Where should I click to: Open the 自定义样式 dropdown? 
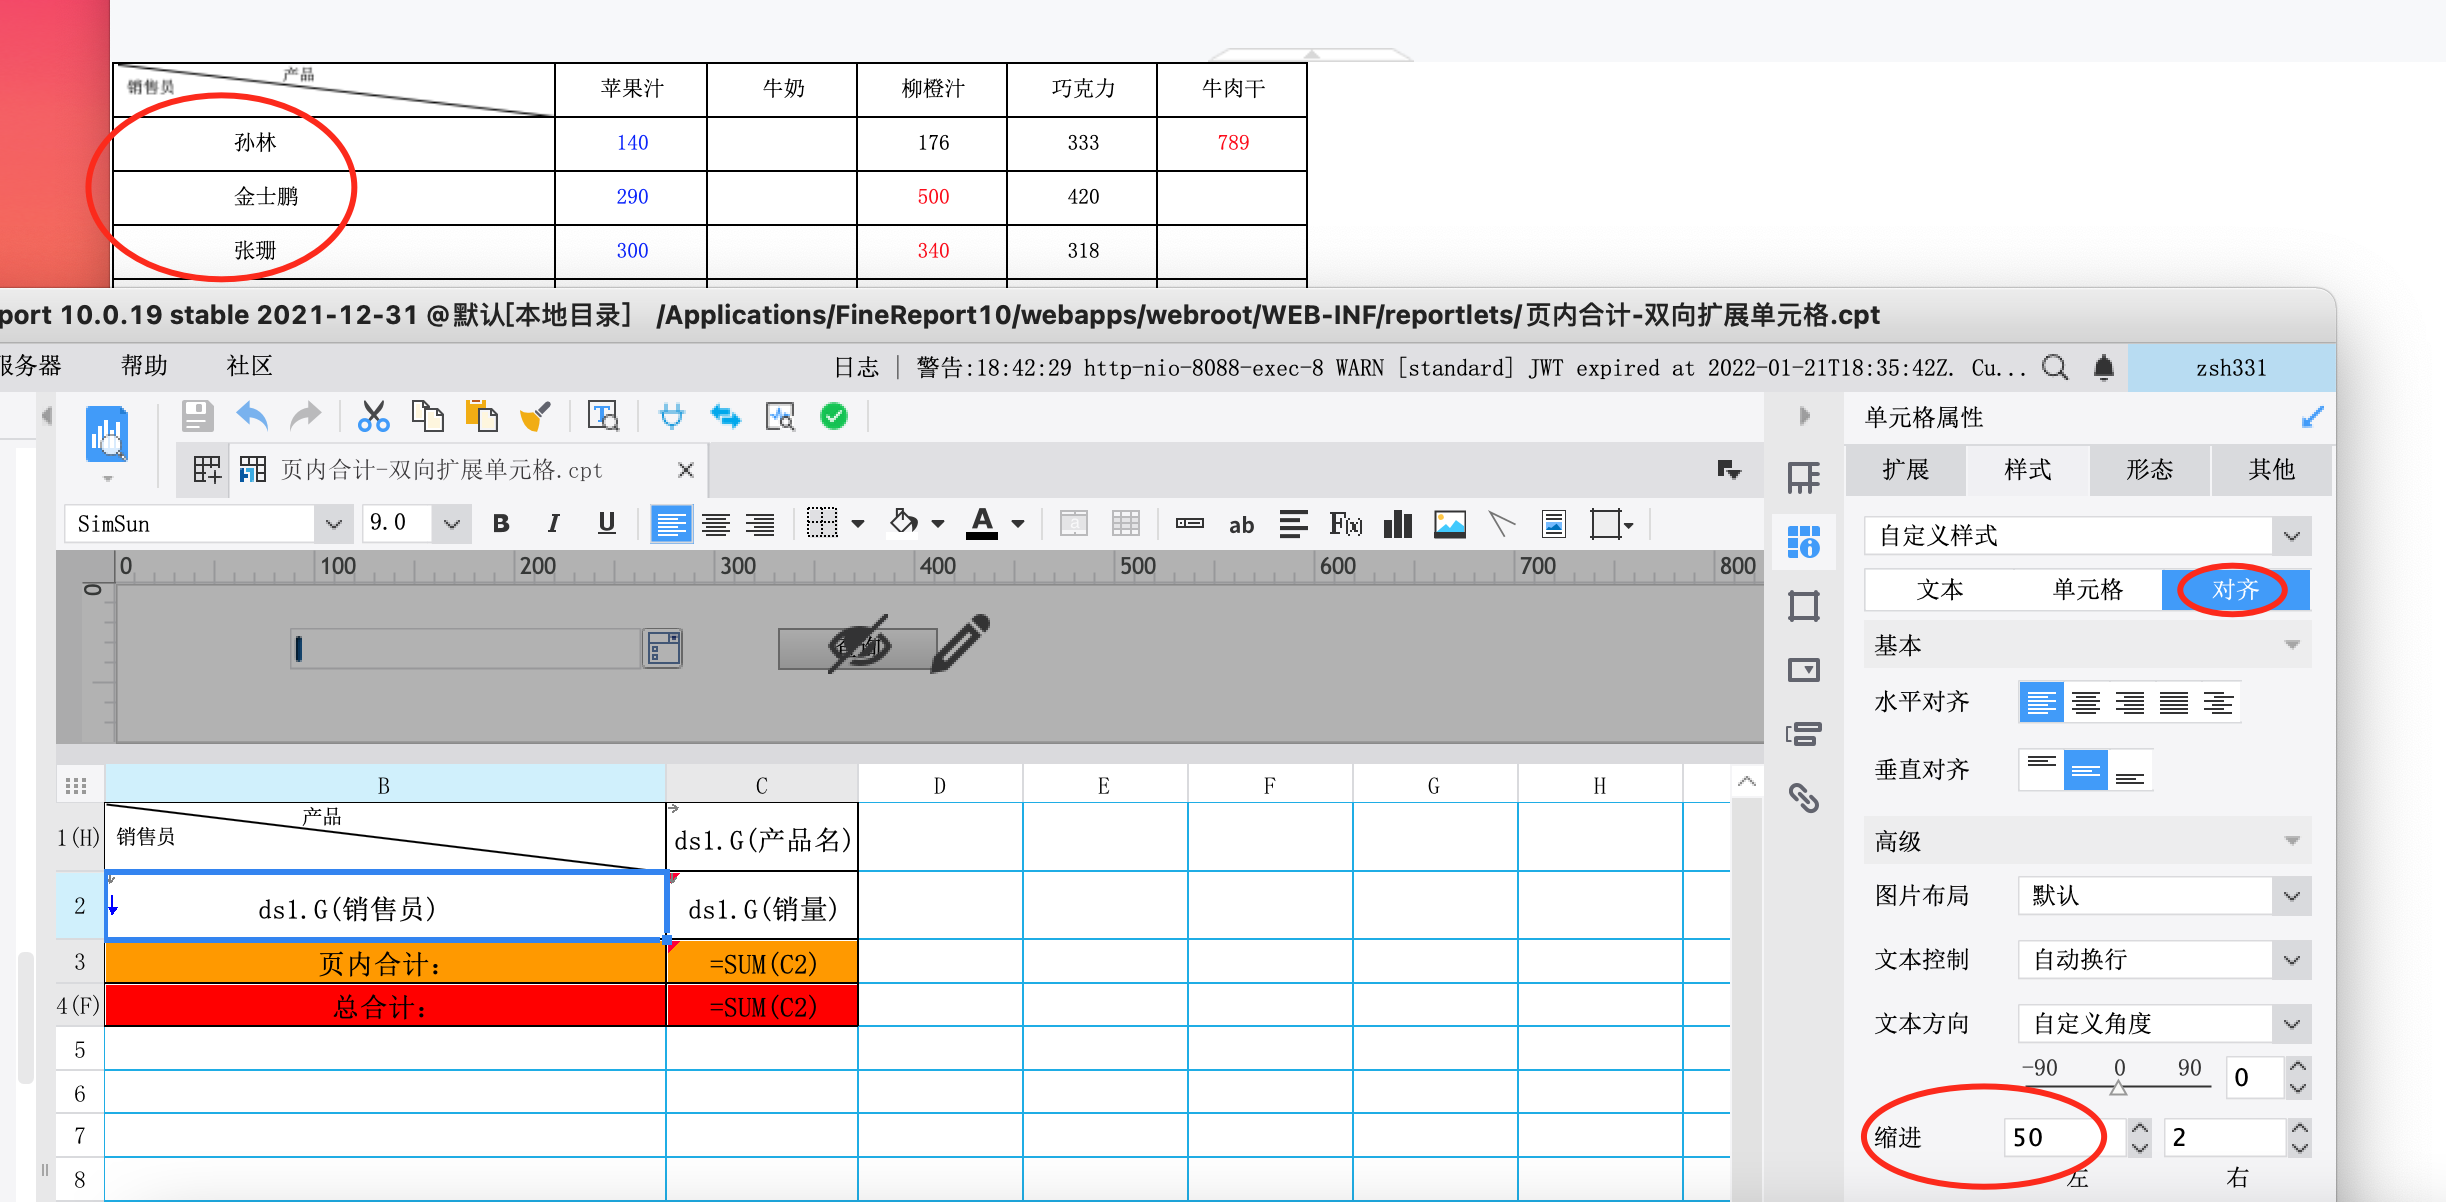2291,536
